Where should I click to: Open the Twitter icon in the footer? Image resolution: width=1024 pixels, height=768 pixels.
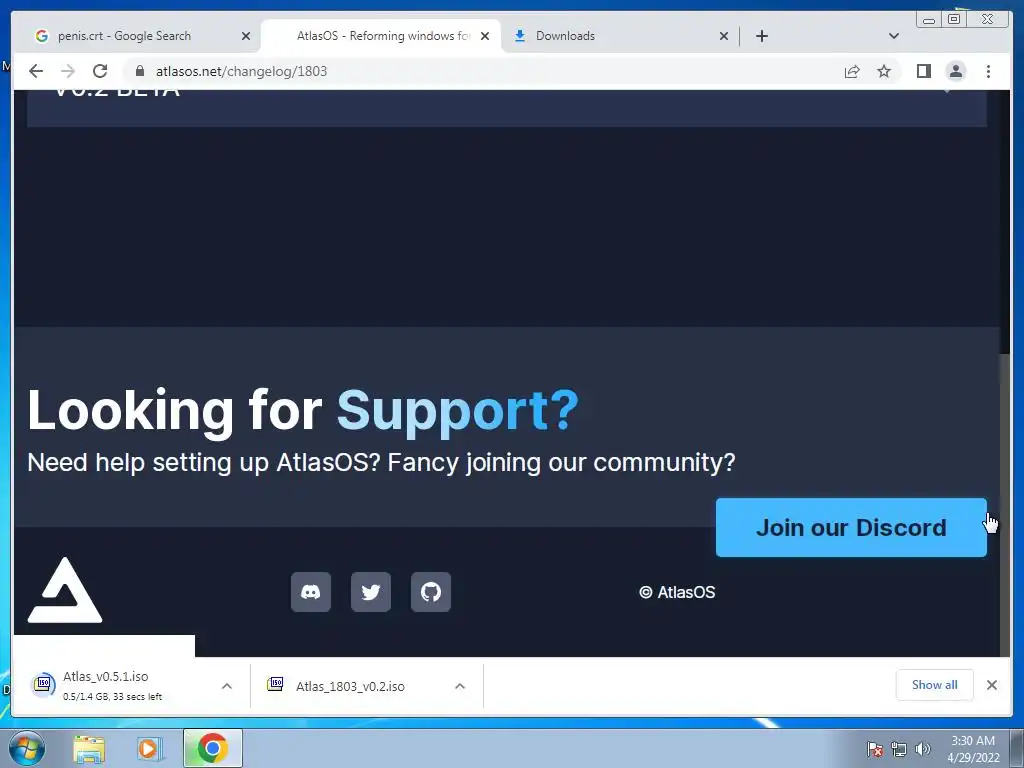click(x=371, y=592)
